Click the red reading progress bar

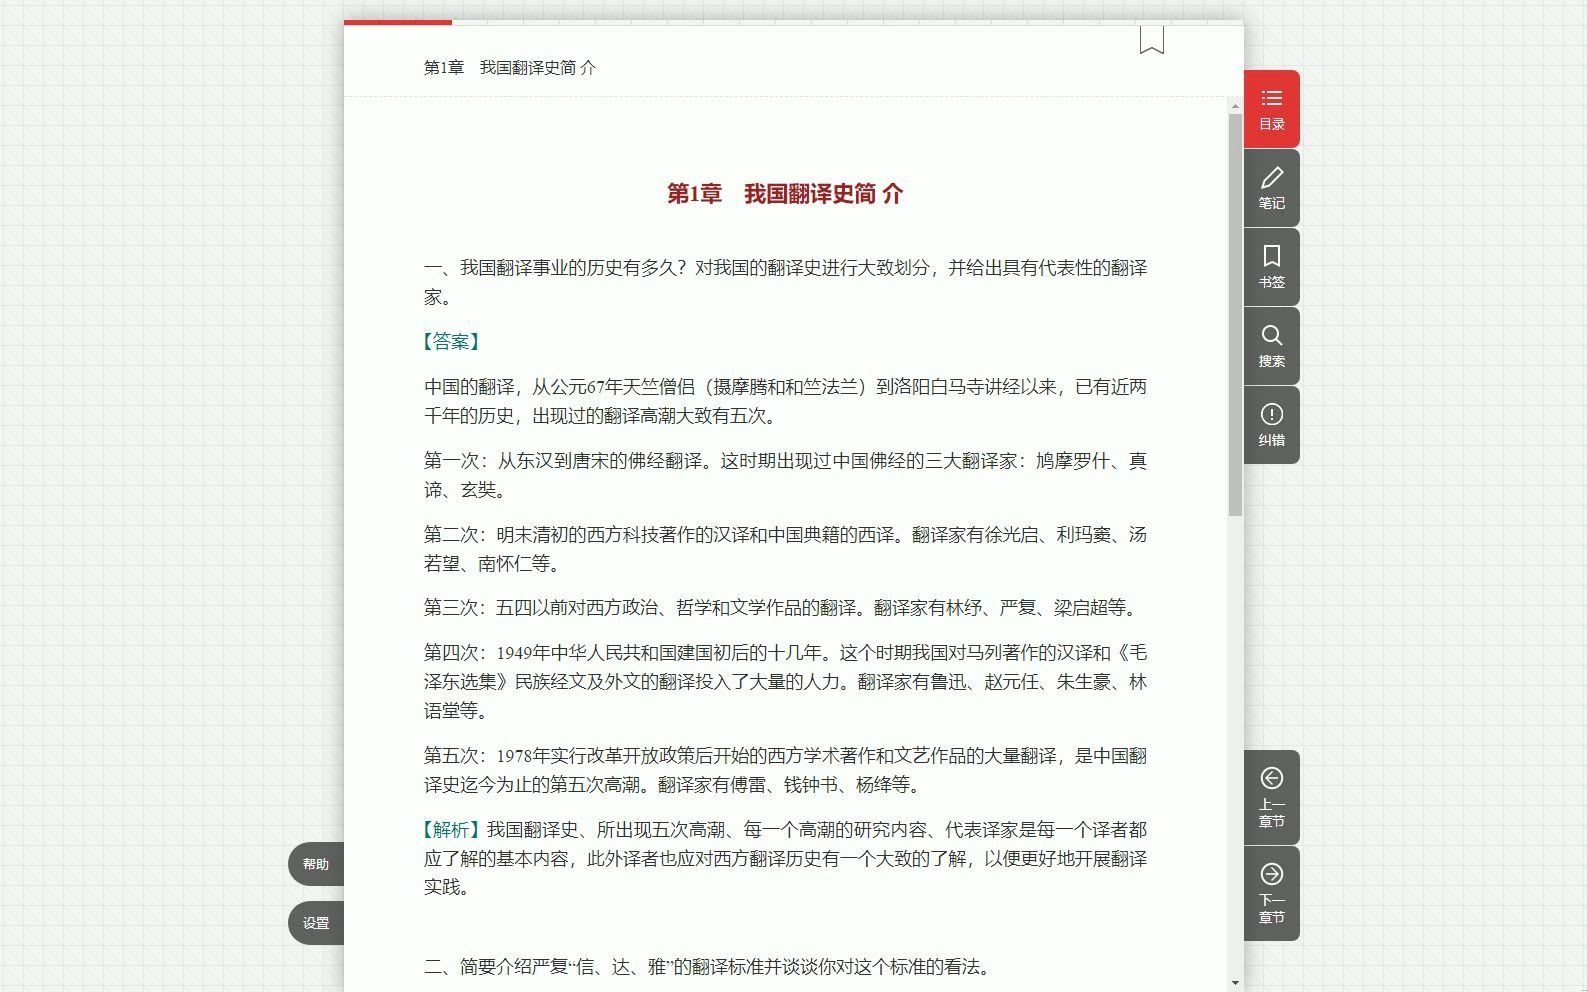click(398, 22)
